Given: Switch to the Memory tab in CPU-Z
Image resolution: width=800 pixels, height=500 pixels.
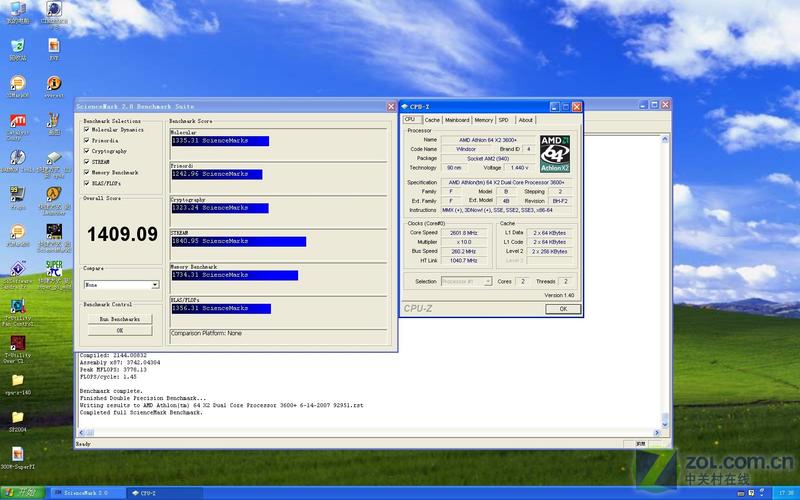Looking at the screenshot, I should 484,120.
